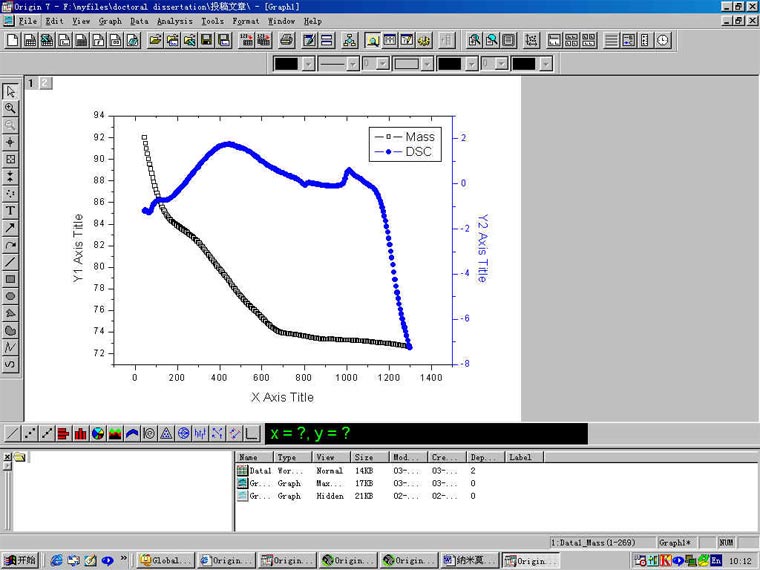The image size is (760, 570).
Task: Open the first black color dropdown arrow
Action: [309, 64]
